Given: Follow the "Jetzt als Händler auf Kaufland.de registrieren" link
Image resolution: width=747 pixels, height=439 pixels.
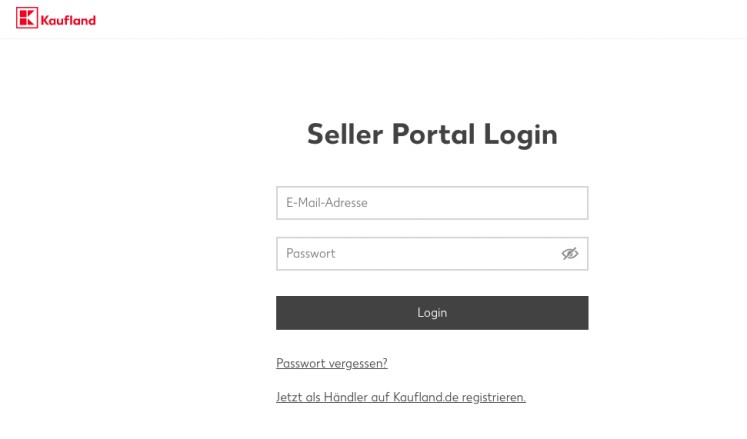Looking at the screenshot, I should point(401,397).
